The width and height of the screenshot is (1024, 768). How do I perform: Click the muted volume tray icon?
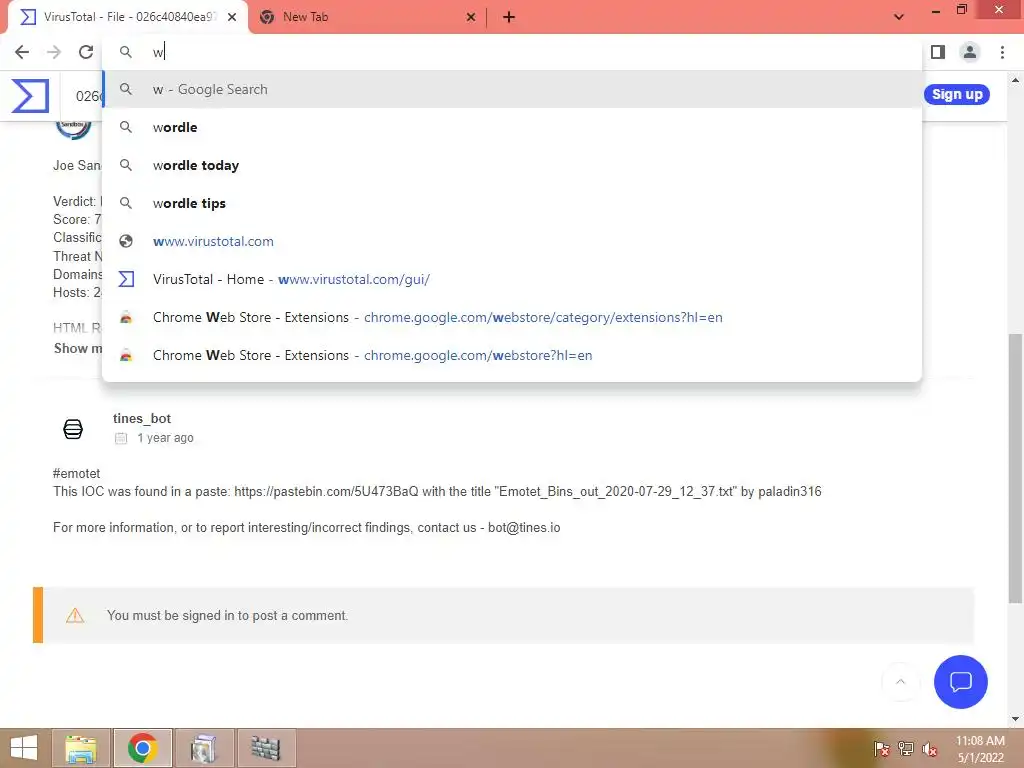pyautogui.click(x=930, y=749)
